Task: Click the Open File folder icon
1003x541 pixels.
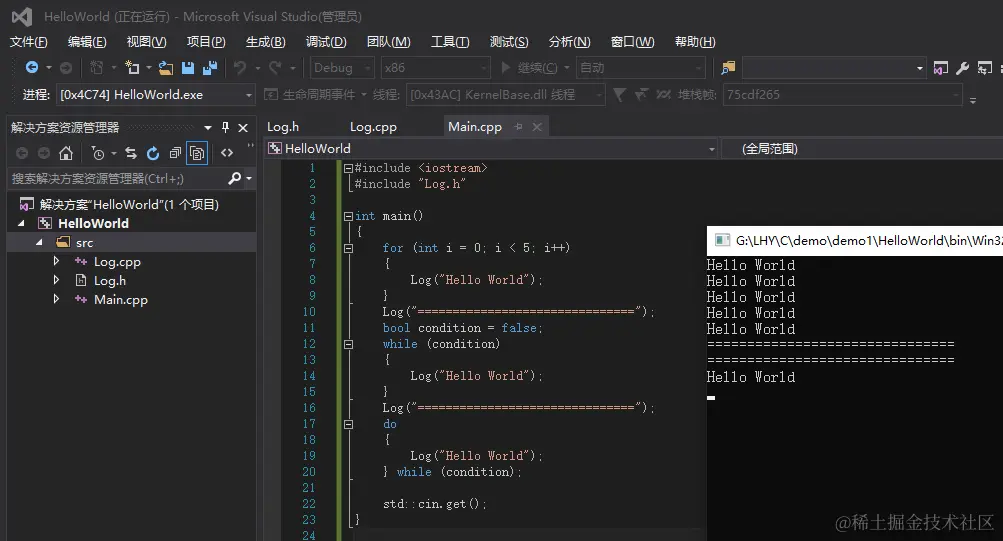Action: [x=166, y=68]
